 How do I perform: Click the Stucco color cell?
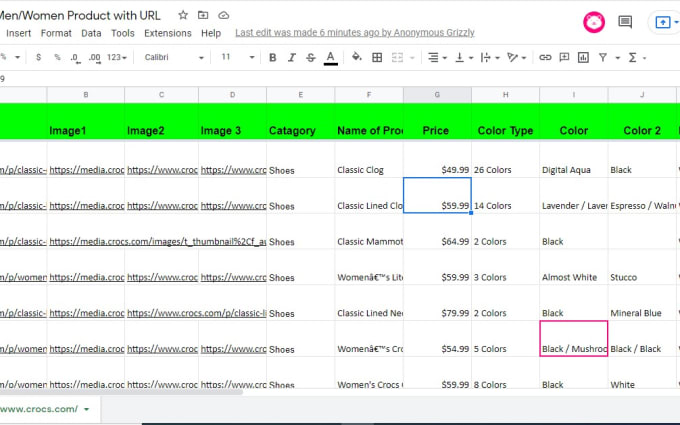pyautogui.click(x=642, y=267)
